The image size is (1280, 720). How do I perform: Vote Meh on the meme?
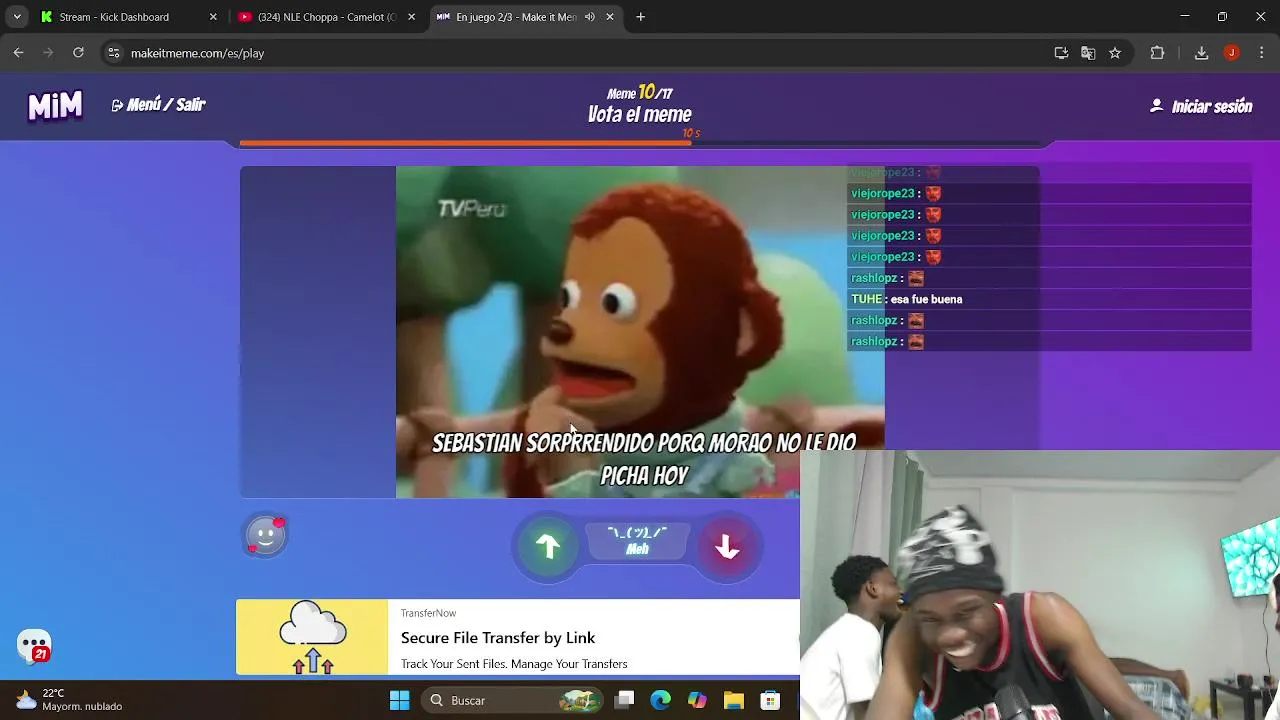tap(637, 541)
